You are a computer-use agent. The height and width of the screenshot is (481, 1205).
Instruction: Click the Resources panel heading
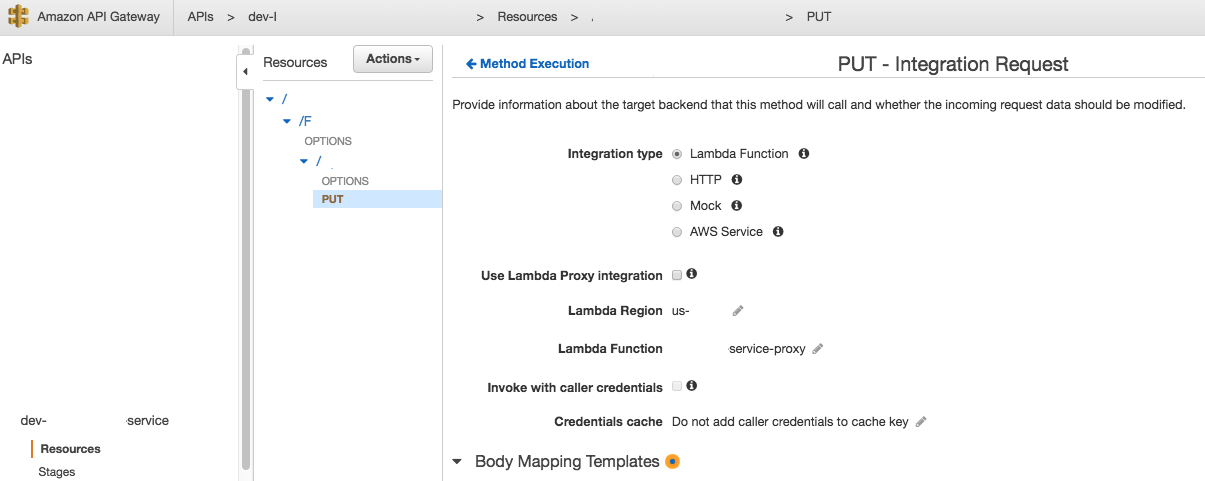(295, 62)
